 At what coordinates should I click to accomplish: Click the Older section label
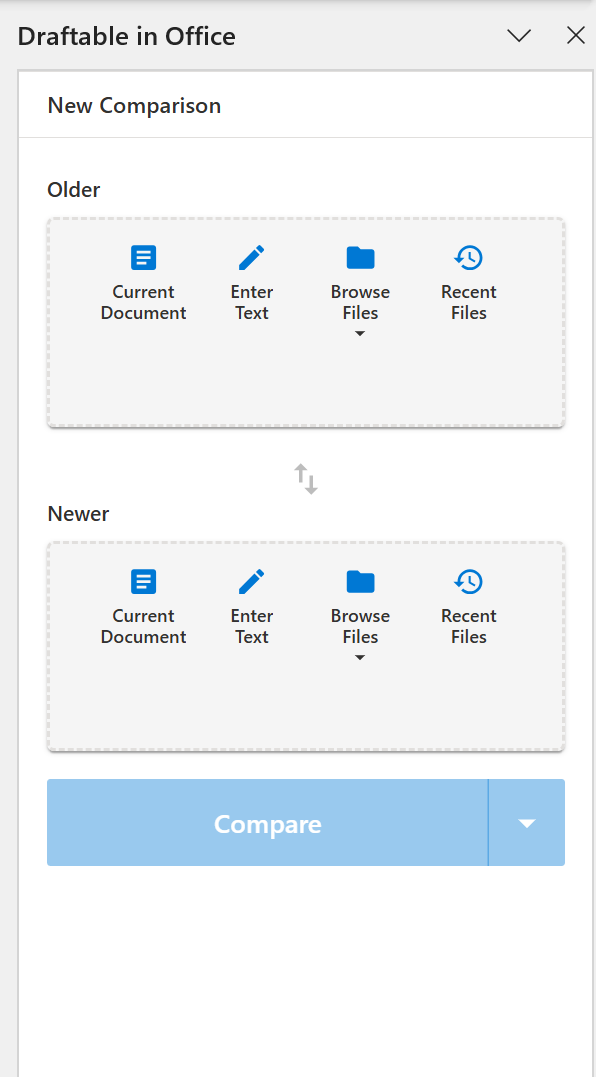point(73,189)
